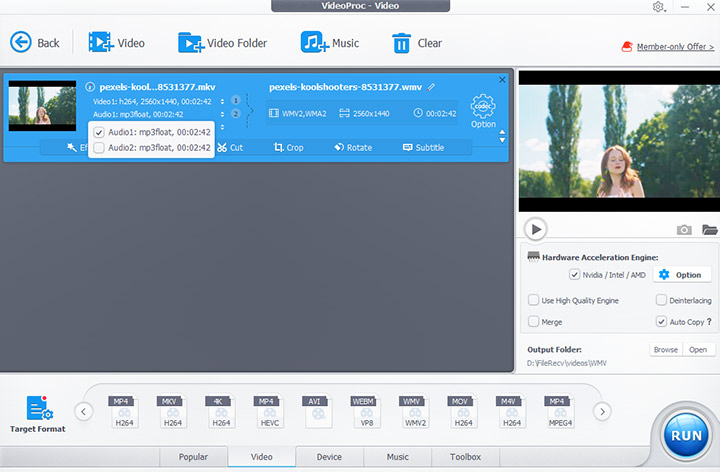Click the add Video icon
This screenshot has width=720, height=472.
(x=100, y=42)
